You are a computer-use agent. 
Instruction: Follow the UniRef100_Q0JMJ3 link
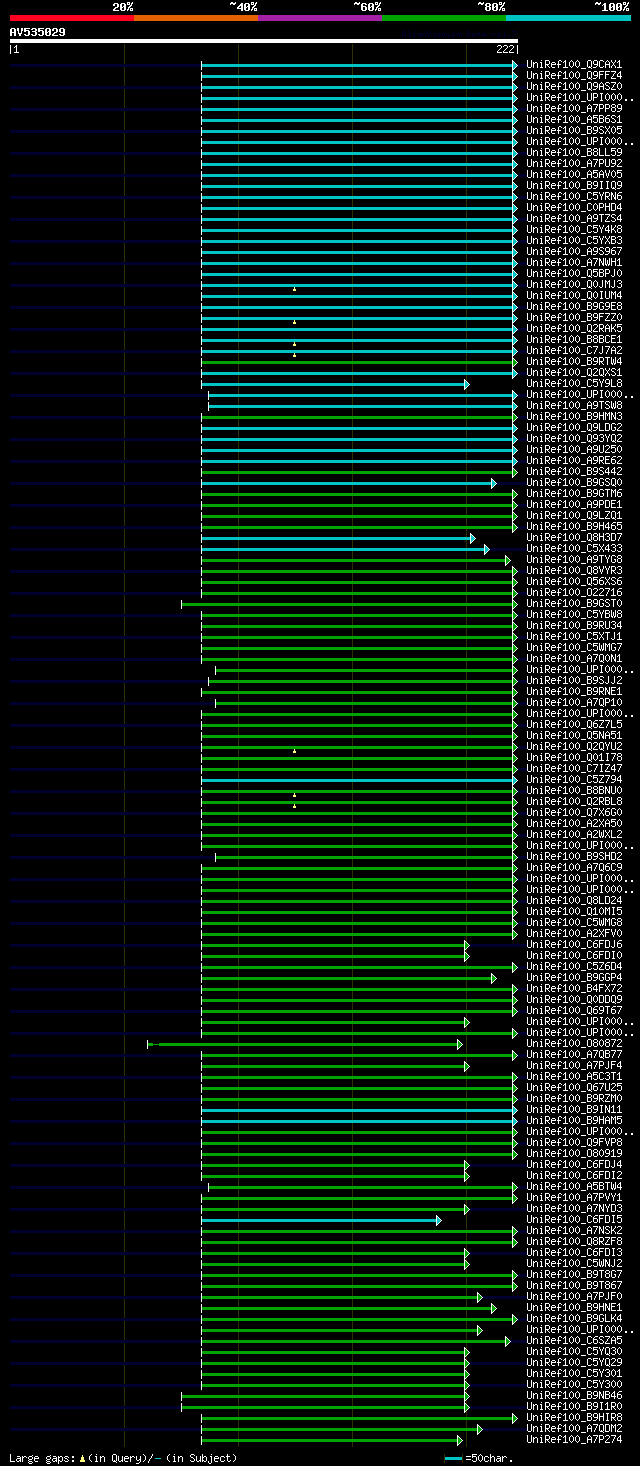(x=574, y=284)
